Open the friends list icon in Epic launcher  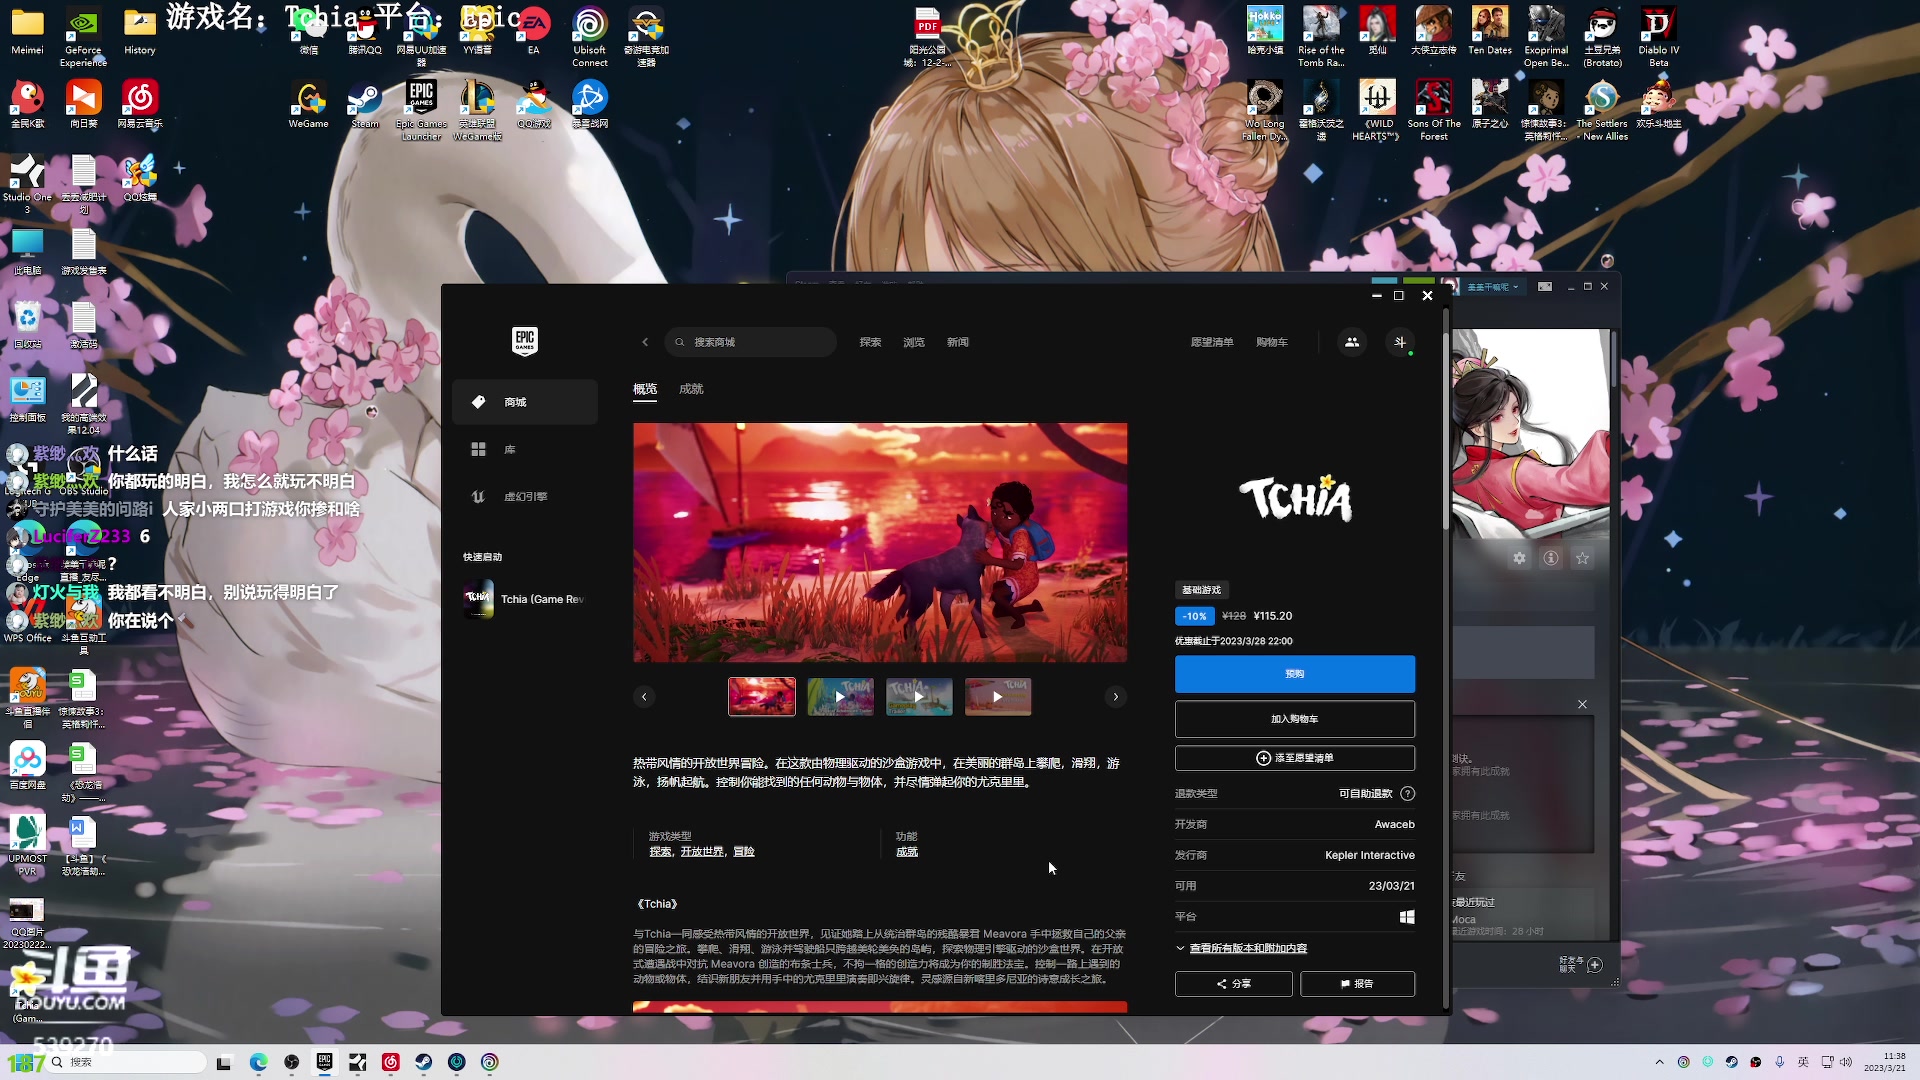click(1352, 342)
